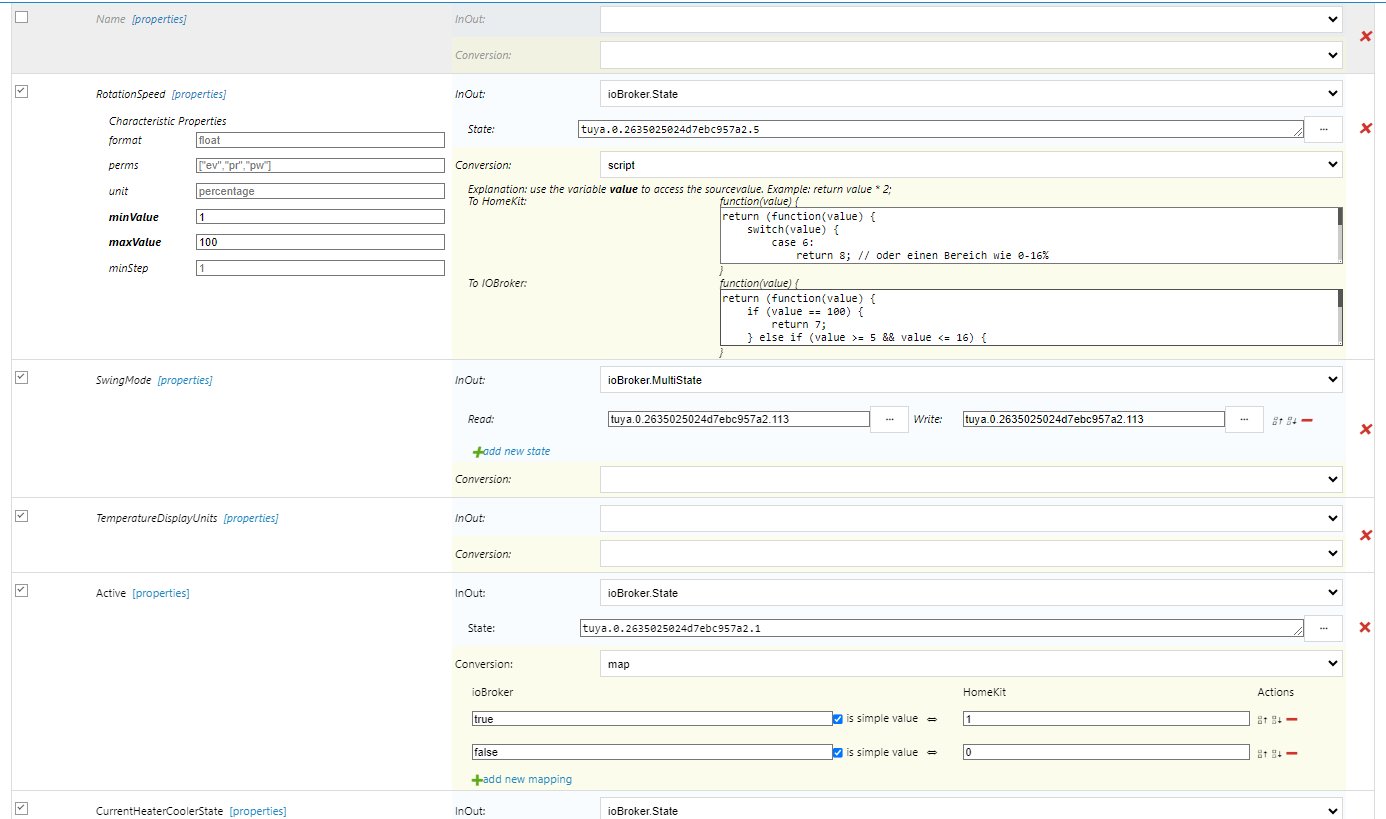Browse for Active state with ellipsis button
This screenshot has width=1386, height=819.
(x=1324, y=628)
